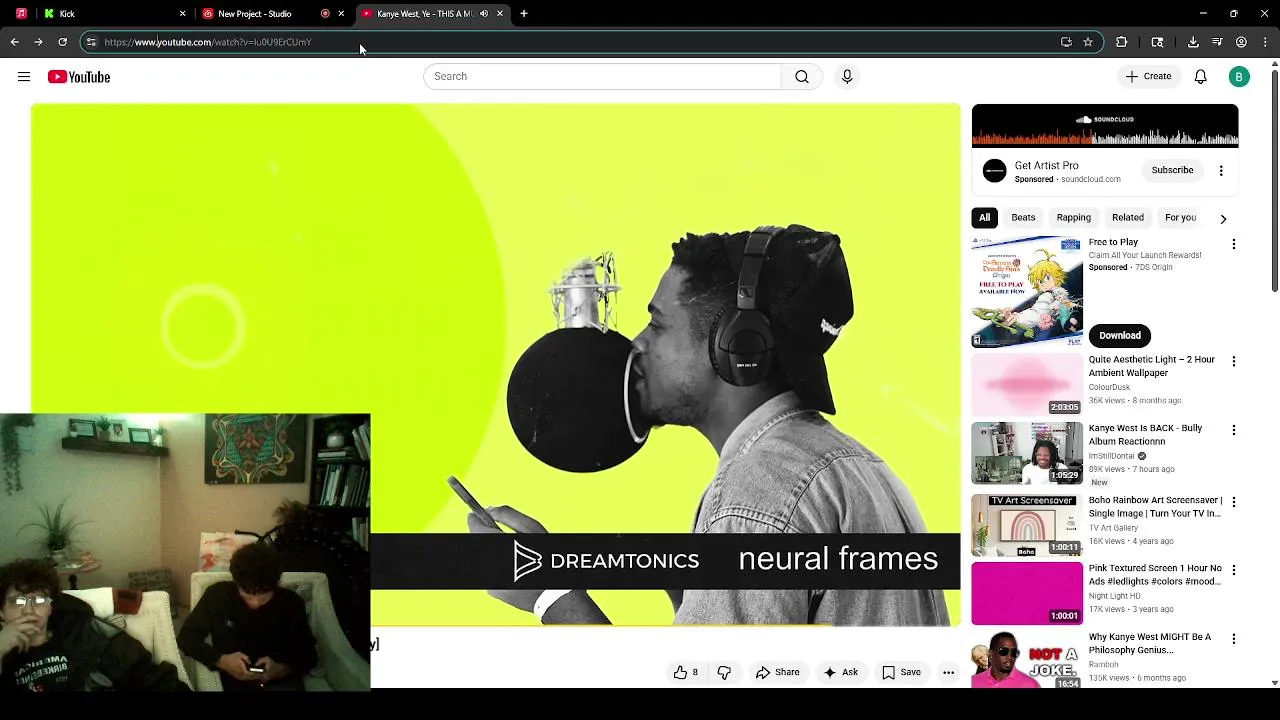The width and height of the screenshot is (1280, 720).
Task: Select the All filter chip
Action: [x=984, y=218]
